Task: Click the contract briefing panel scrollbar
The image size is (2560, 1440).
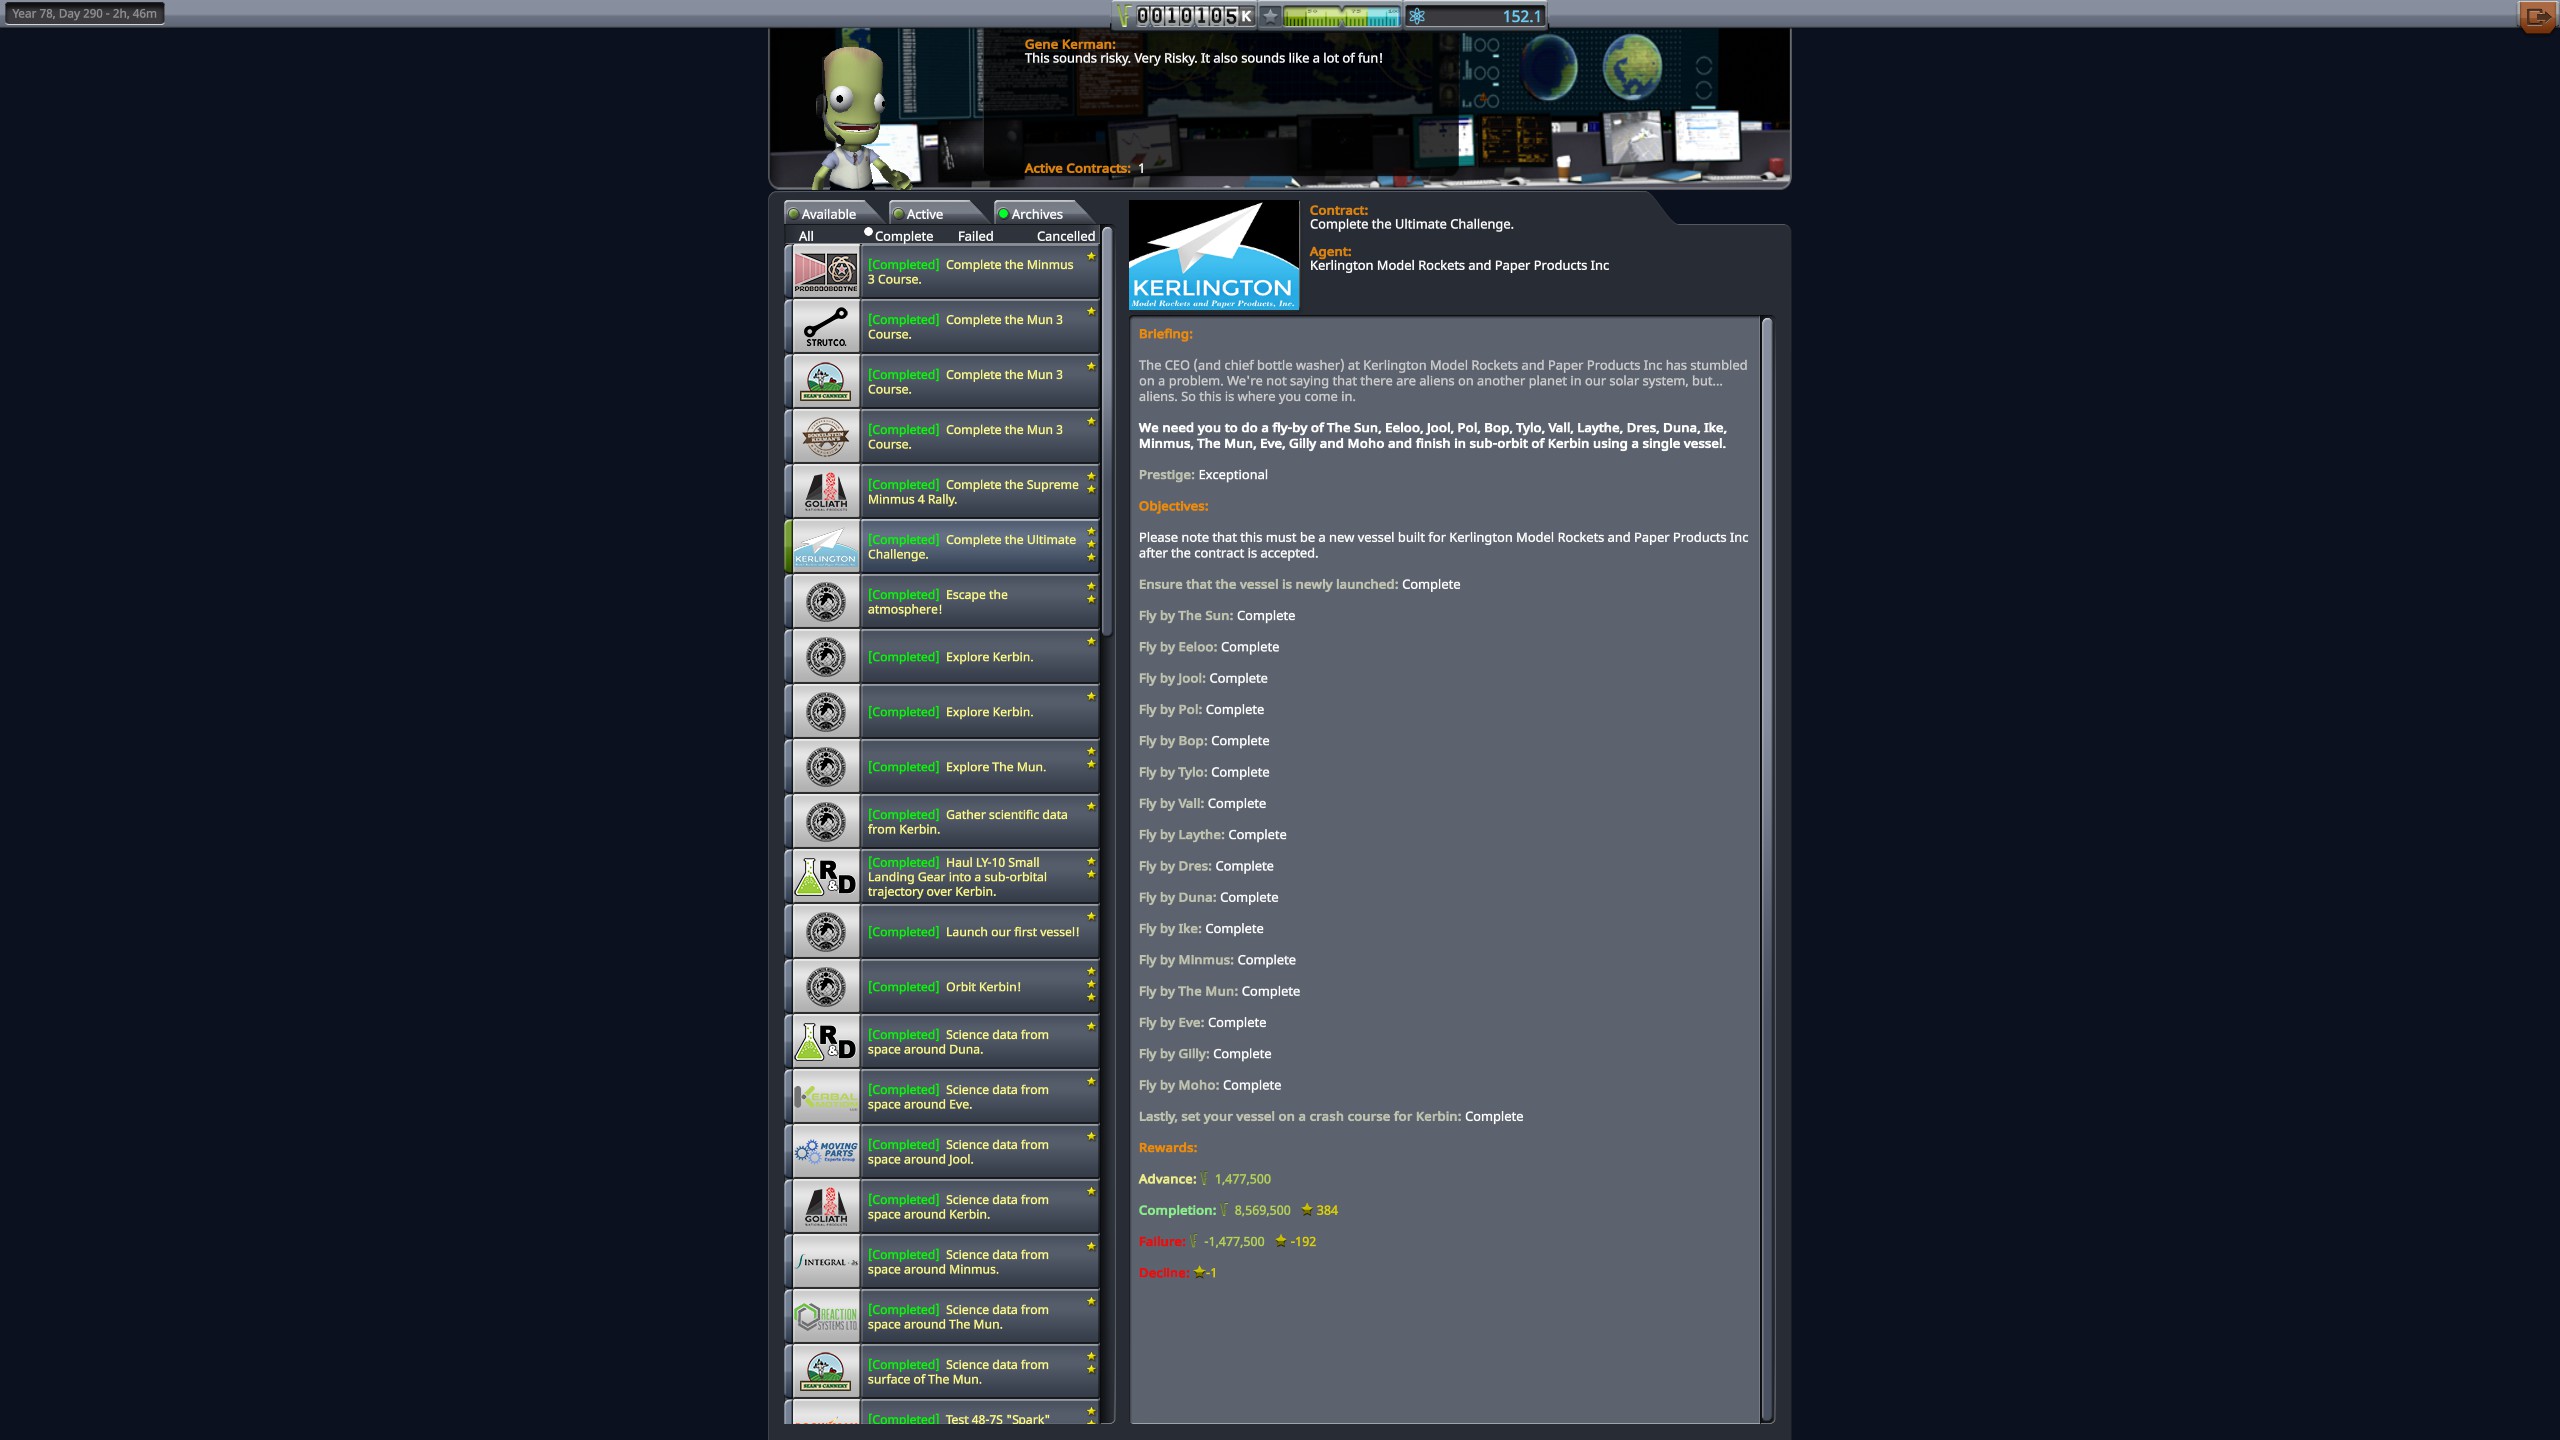Action: pos(1766,868)
